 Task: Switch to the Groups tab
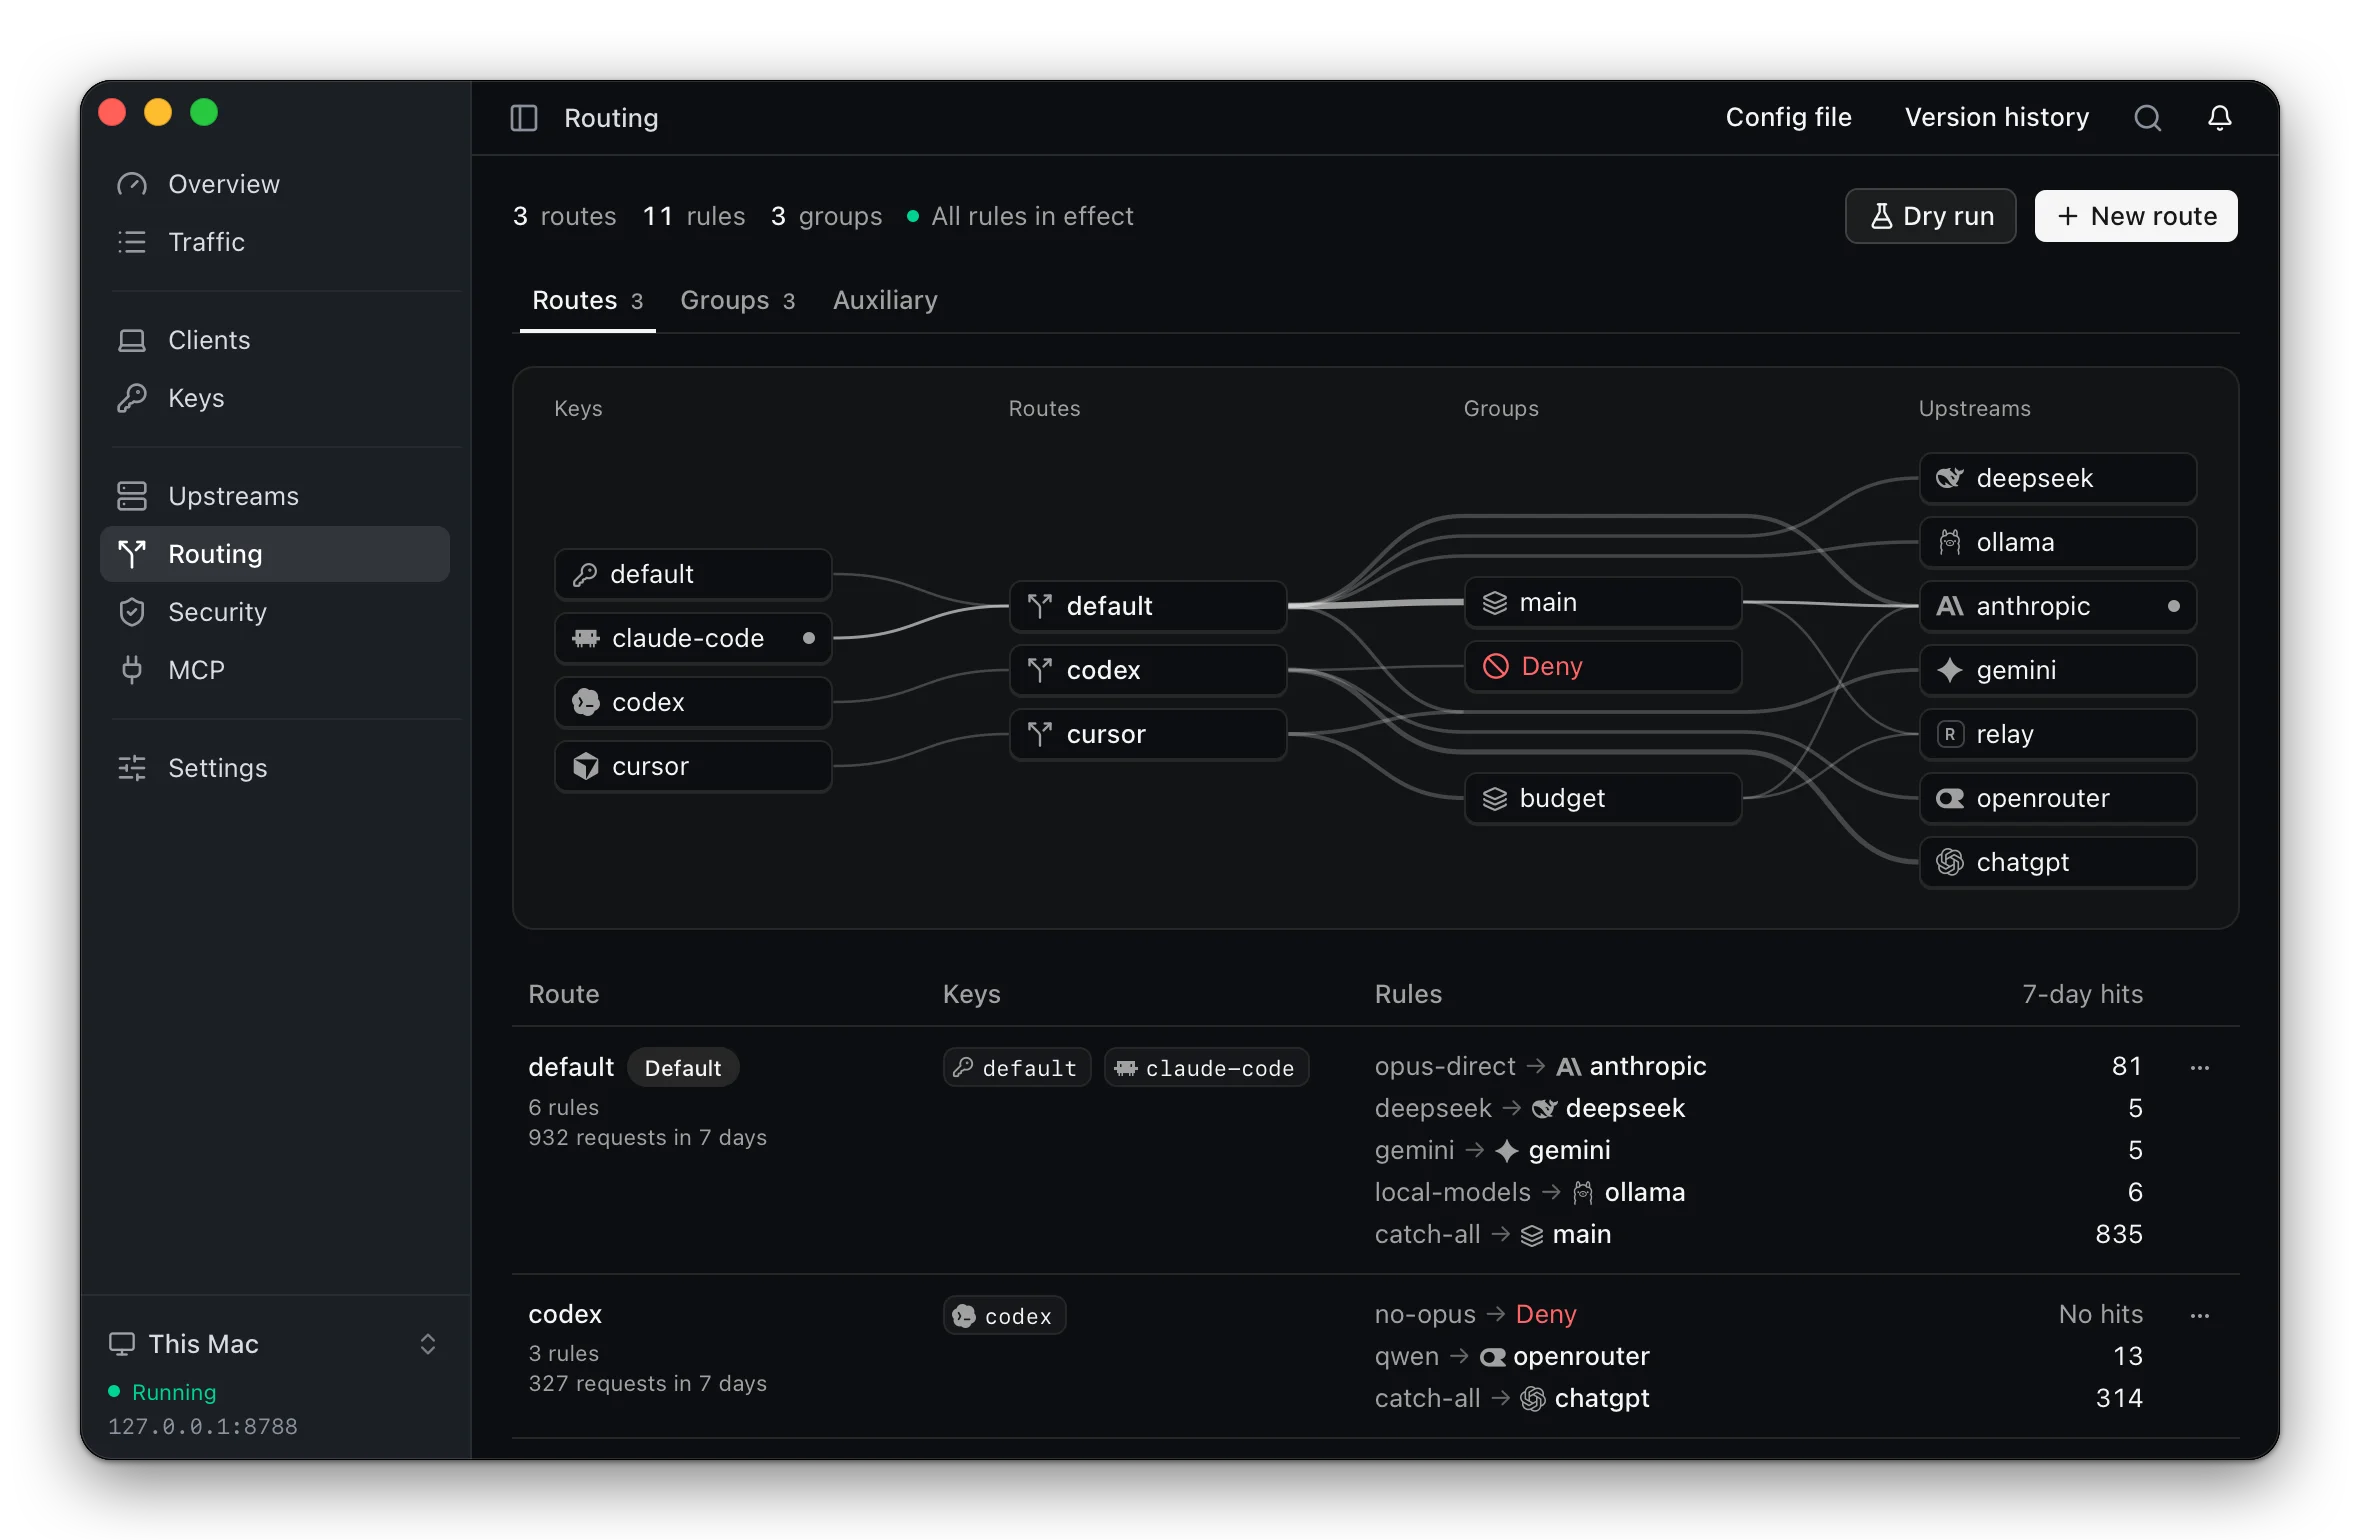pyautogui.click(x=737, y=300)
